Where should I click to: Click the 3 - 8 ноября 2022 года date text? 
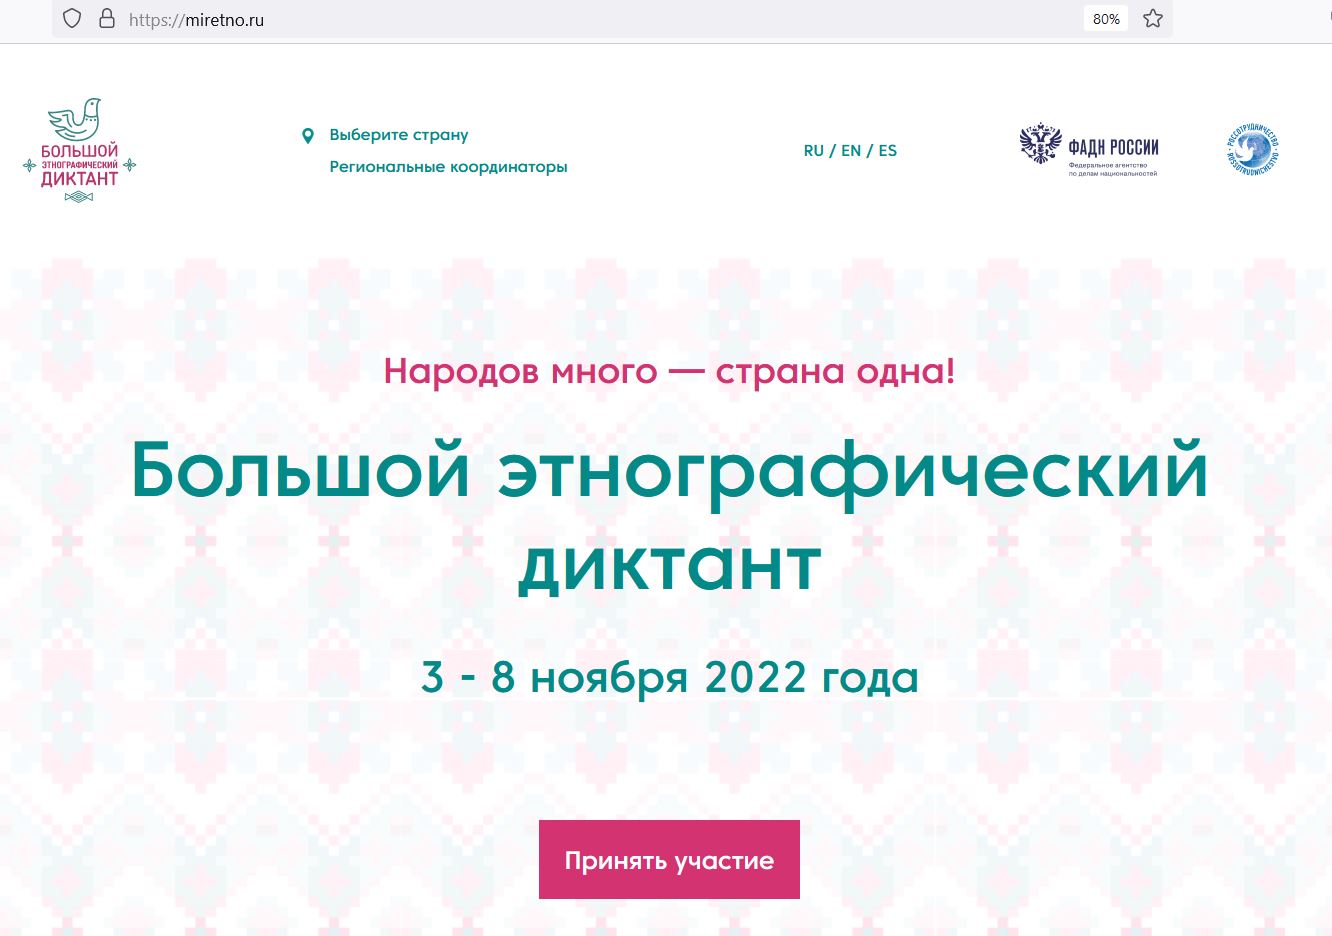(x=669, y=676)
